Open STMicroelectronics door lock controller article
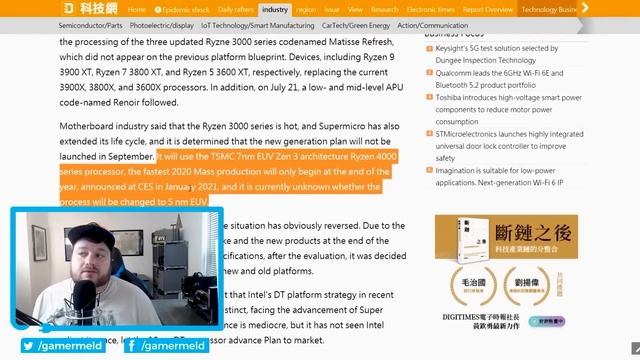This screenshot has width=640, height=360. point(509,146)
